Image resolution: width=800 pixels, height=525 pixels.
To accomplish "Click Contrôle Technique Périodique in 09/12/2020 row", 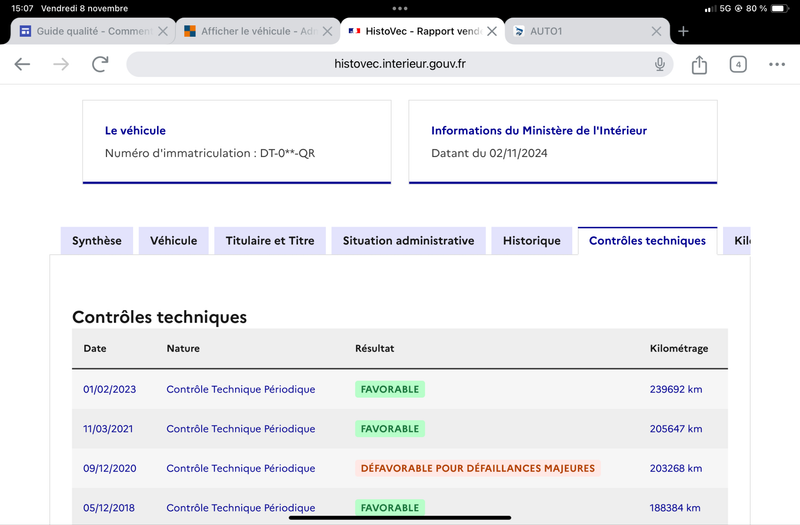I will pos(241,468).
